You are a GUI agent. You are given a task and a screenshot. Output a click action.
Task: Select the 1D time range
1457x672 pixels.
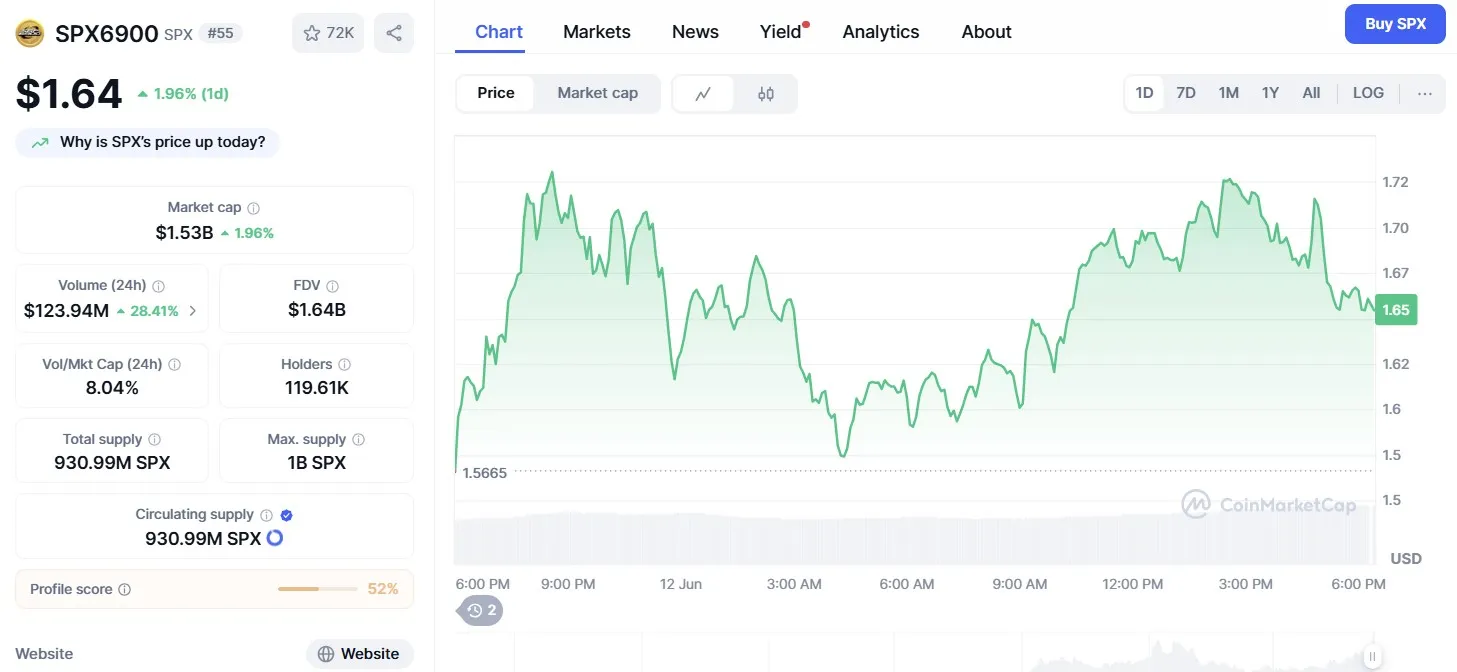coord(1145,93)
